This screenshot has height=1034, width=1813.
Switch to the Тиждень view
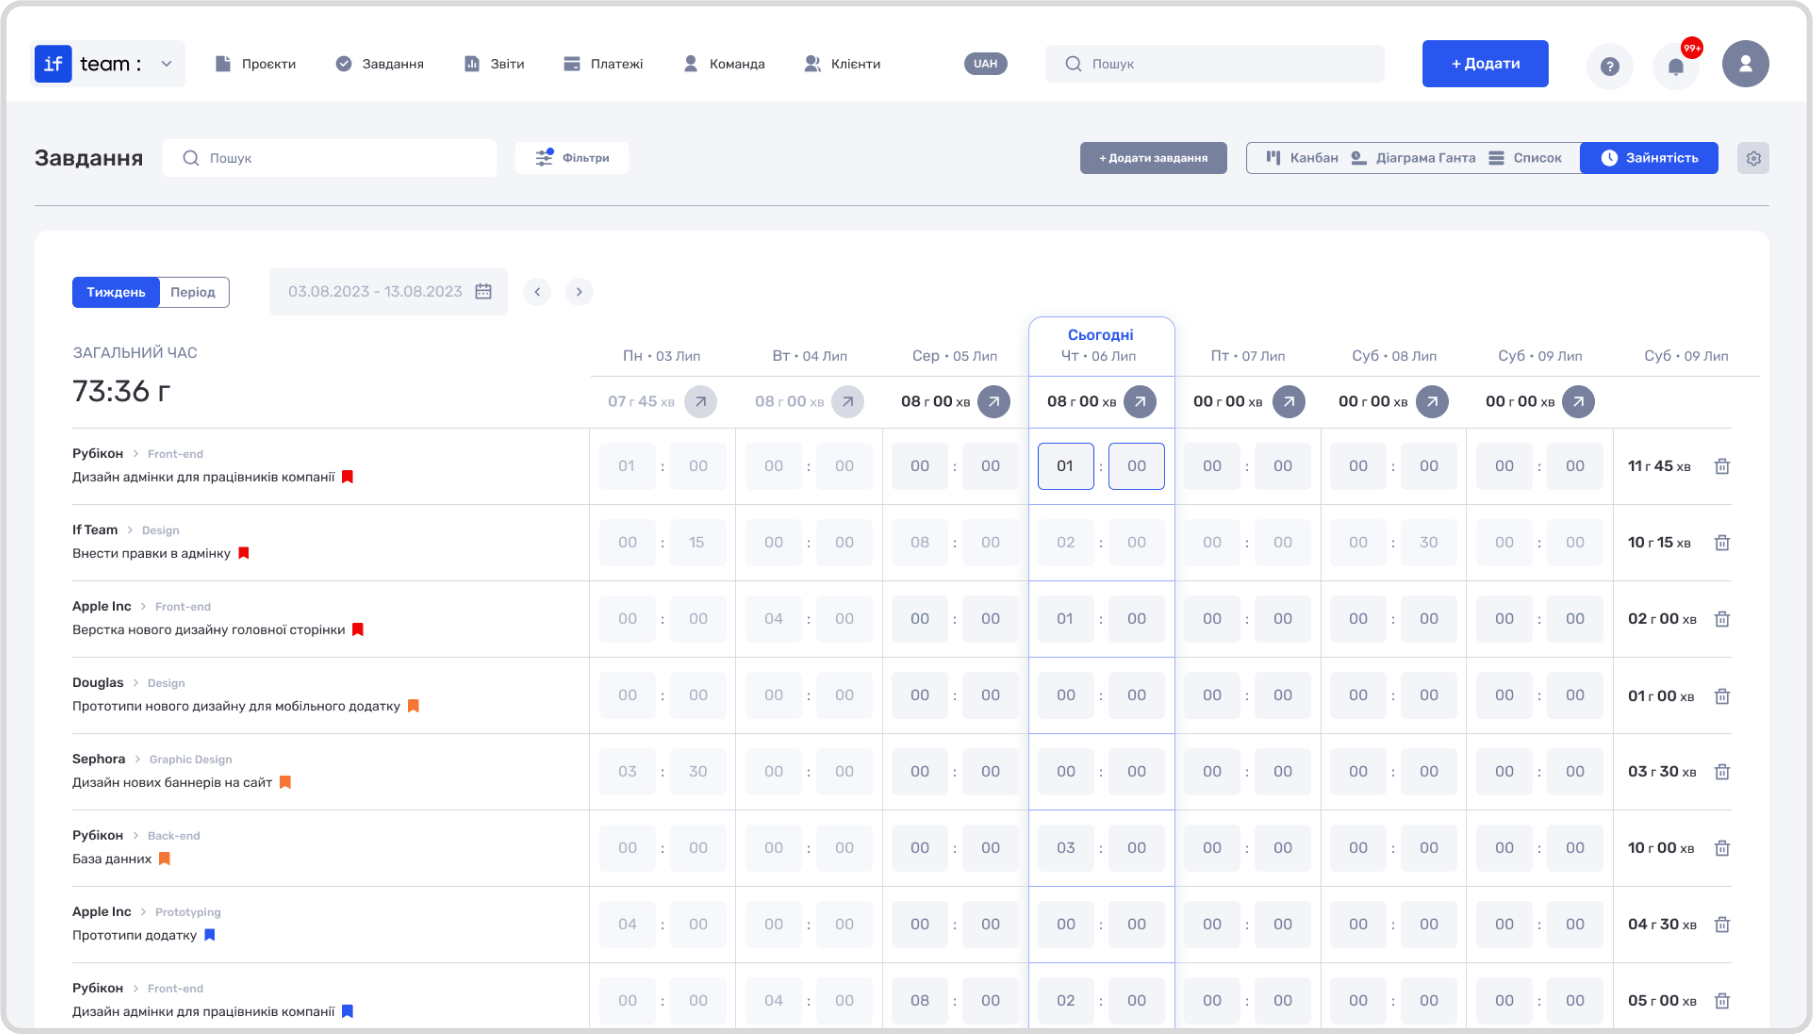116,292
